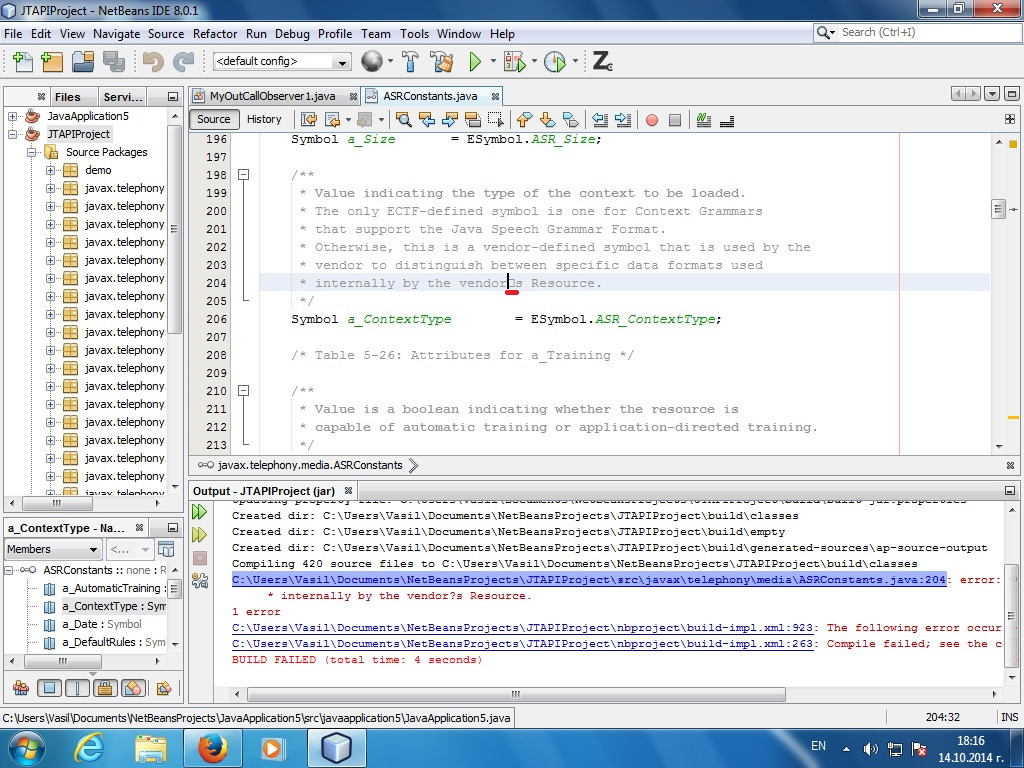Re-run the build with green double-arrow
The width and height of the screenshot is (1024, 768).
[x=200, y=512]
